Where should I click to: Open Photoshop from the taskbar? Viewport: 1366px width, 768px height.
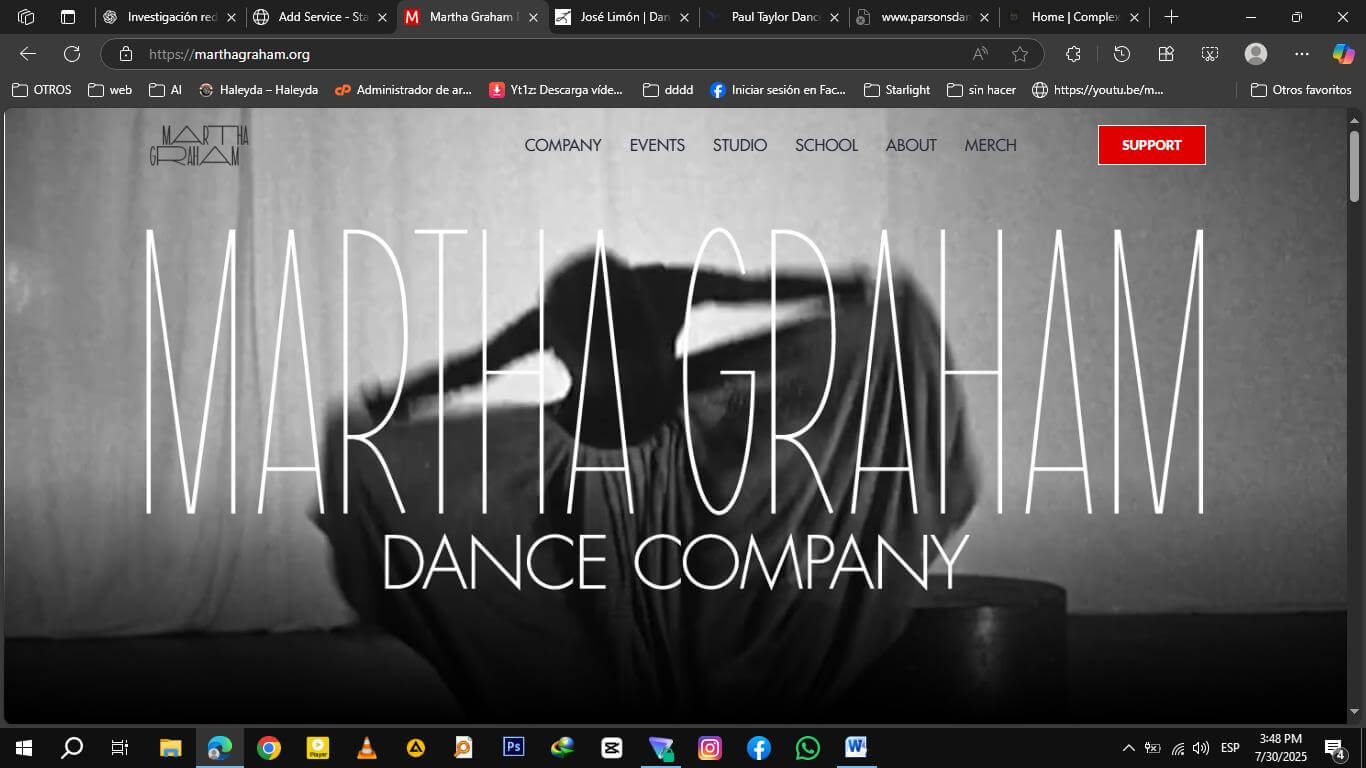point(513,747)
